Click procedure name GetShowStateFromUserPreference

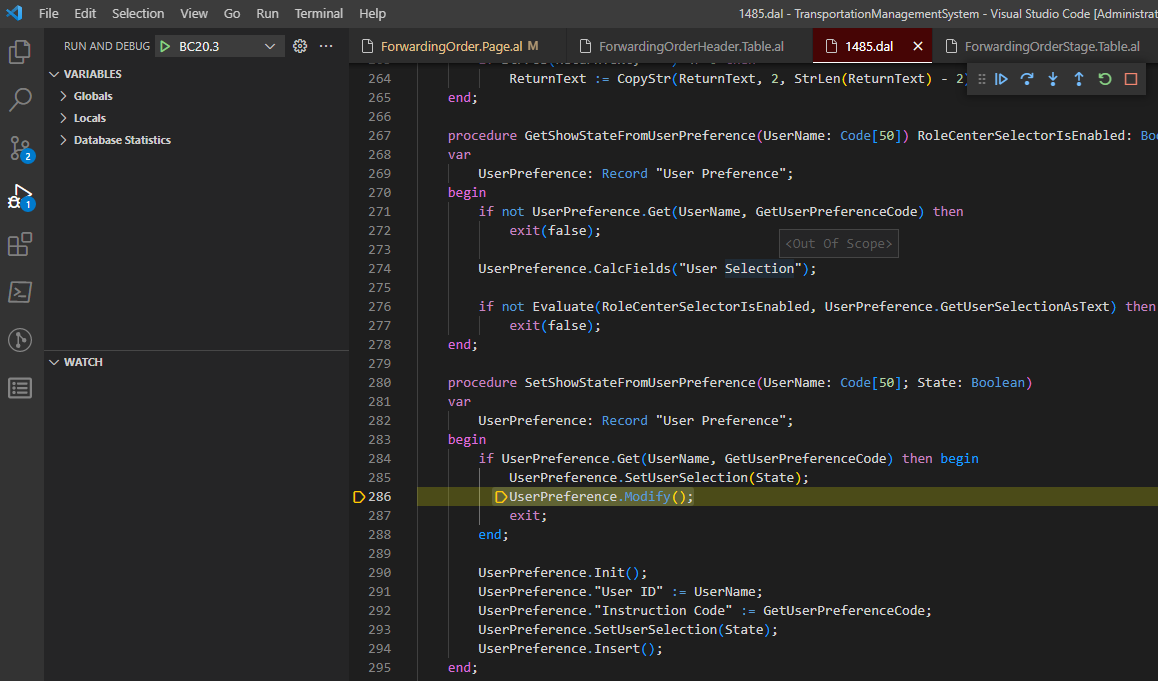640,136
